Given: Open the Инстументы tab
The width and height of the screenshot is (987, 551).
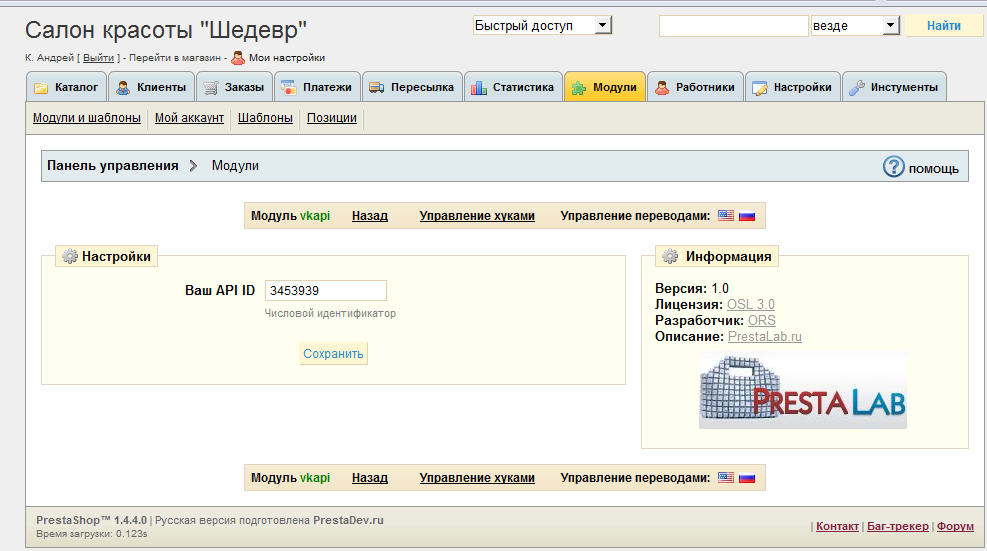Looking at the screenshot, I should [x=894, y=87].
